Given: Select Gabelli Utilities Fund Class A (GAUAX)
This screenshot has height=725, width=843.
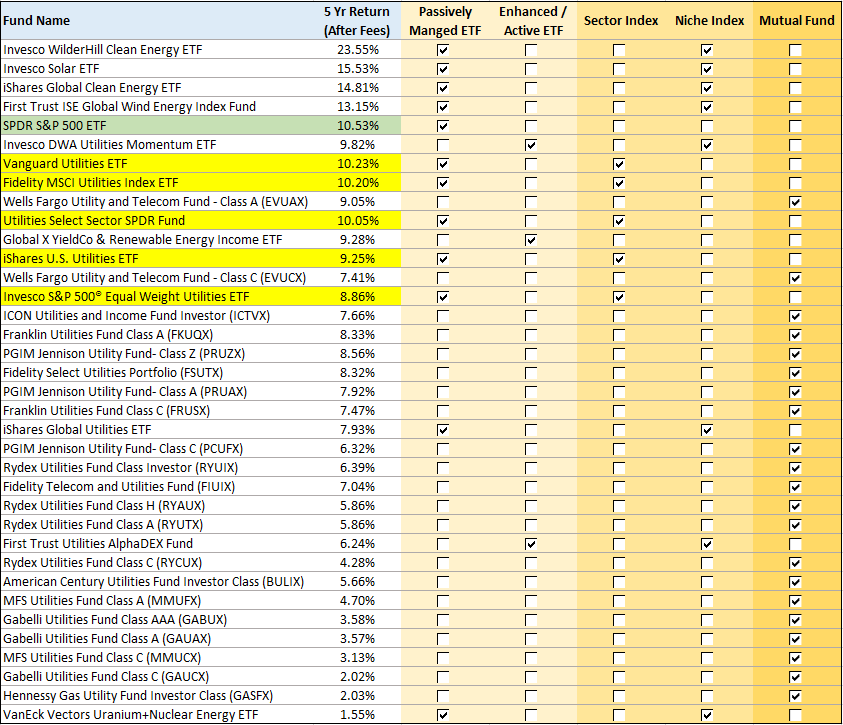Looking at the screenshot, I should pos(158,638).
